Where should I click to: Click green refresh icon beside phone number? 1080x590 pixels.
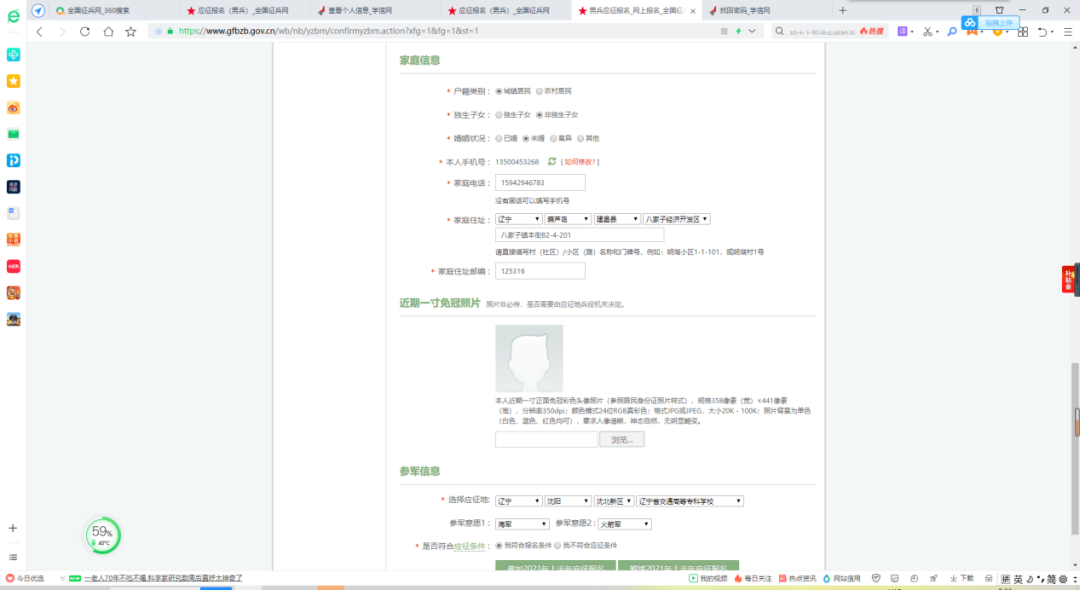[551, 161]
